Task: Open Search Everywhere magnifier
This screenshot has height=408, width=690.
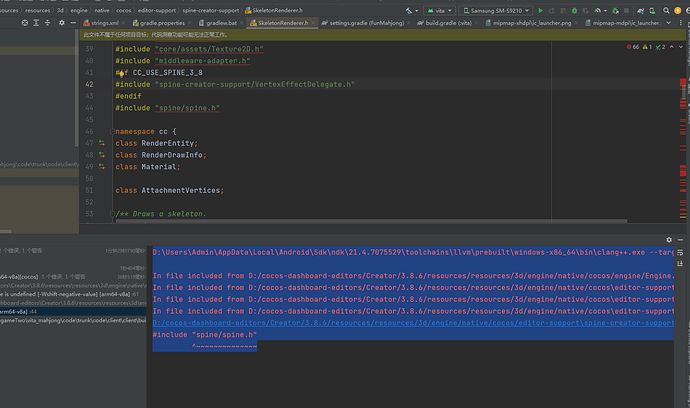Action: pyautogui.click(x=666, y=11)
